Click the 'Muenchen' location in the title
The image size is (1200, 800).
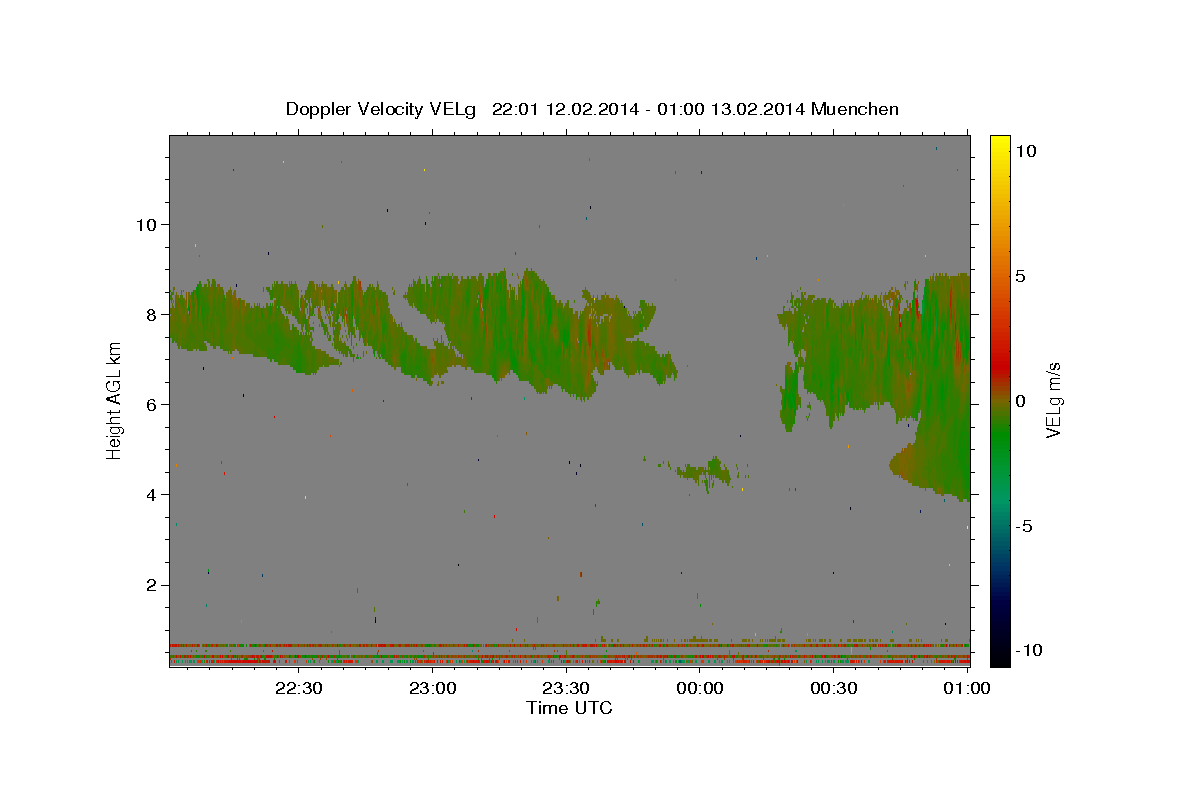pos(855,109)
